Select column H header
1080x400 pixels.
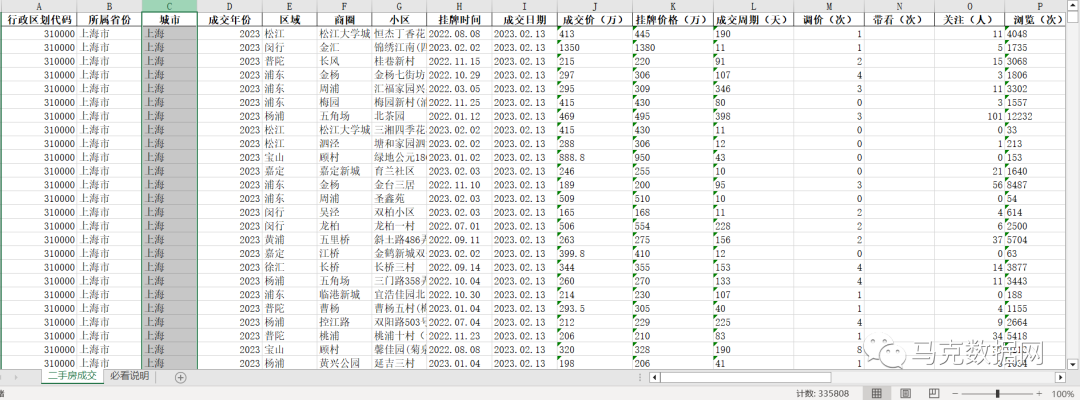tap(459, 6)
